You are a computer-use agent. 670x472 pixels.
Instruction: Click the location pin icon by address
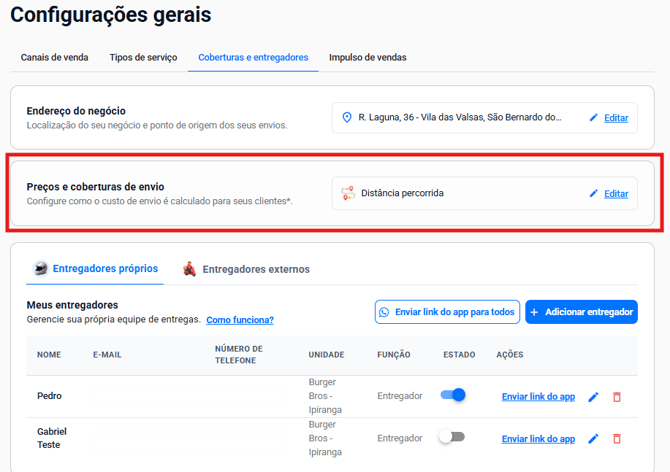click(347, 117)
